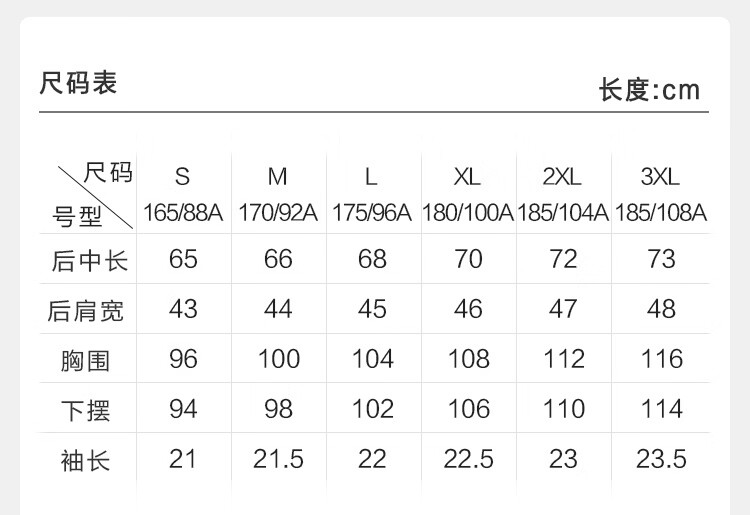Click the 后肩宽 row label
The width and height of the screenshot is (750, 515).
click(x=85, y=311)
